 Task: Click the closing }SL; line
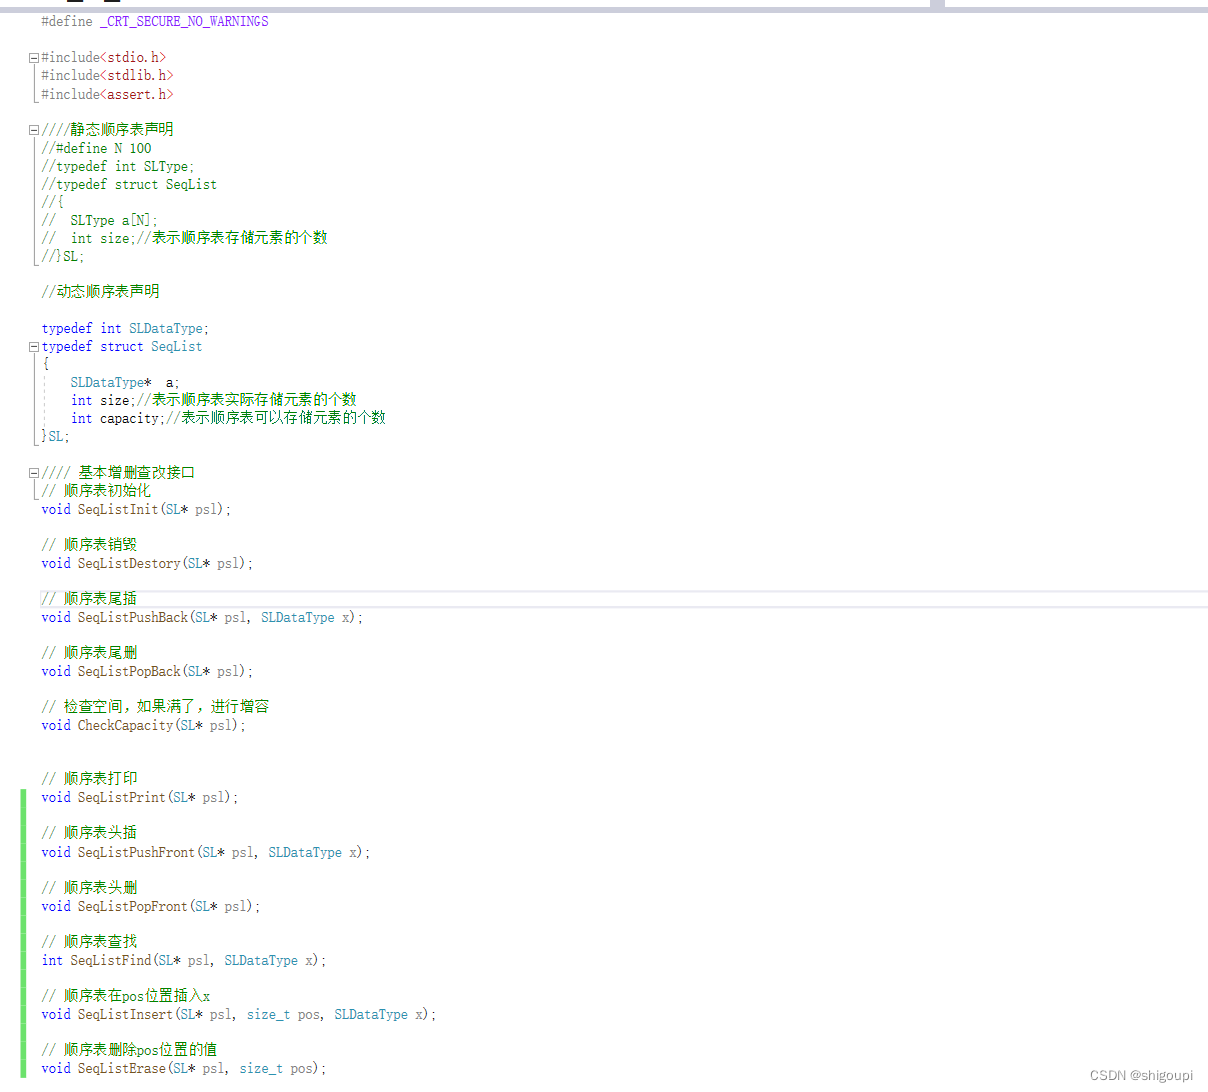click(55, 437)
